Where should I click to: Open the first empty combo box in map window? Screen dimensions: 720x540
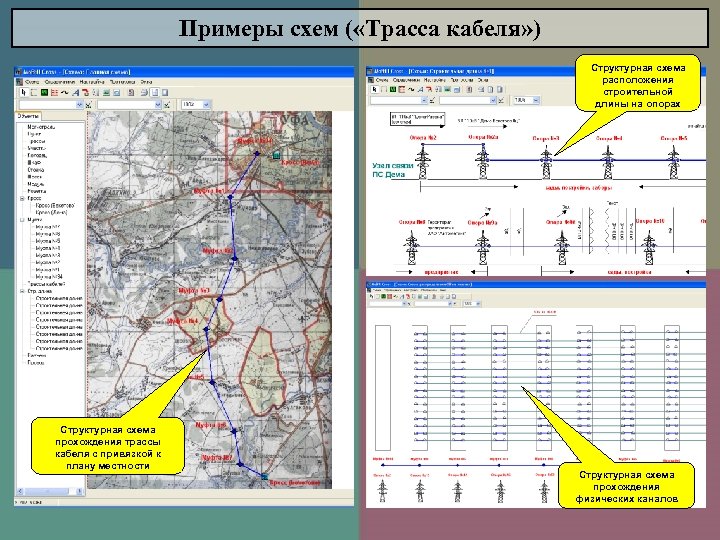51,105
